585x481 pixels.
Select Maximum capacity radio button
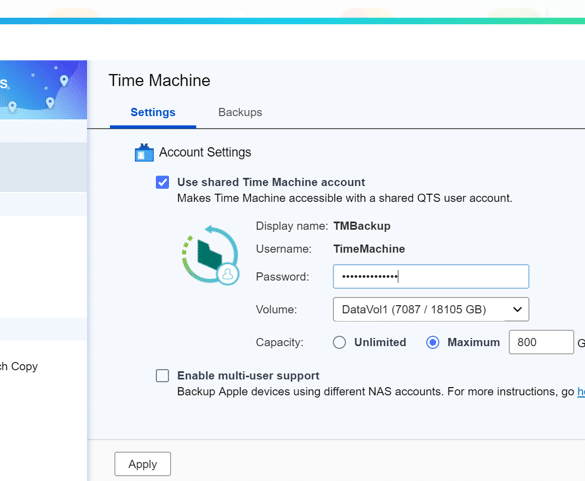432,342
